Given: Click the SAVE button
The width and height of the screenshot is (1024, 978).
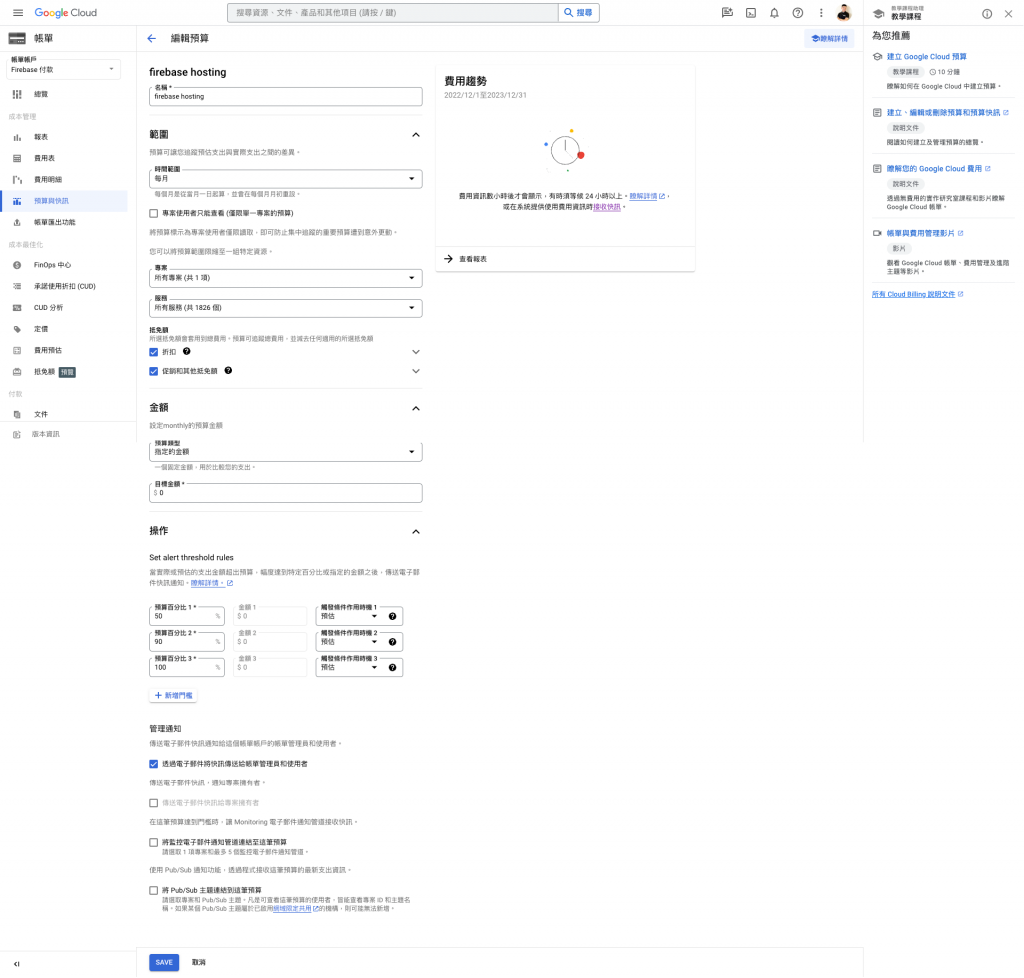Looking at the screenshot, I should point(164,962).
